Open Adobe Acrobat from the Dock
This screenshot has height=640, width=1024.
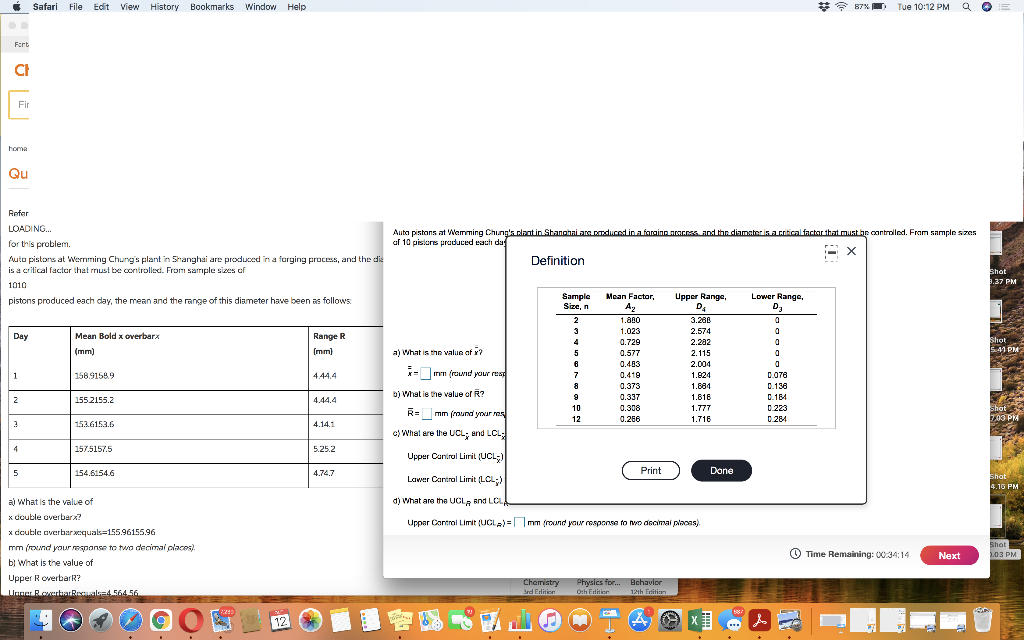(x=759, y=621)
